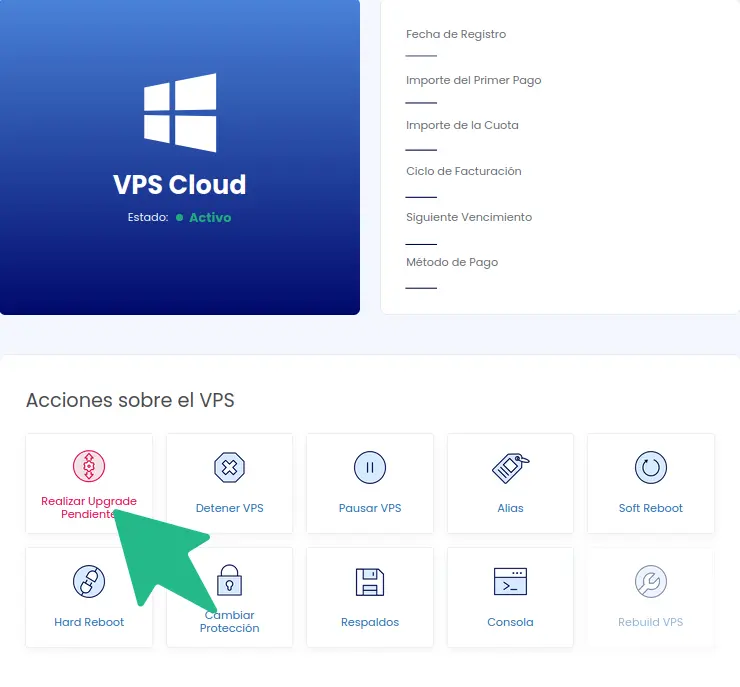Click the Hard Reboot plug icon
740x687 pixels.
(x=89, y=581)
